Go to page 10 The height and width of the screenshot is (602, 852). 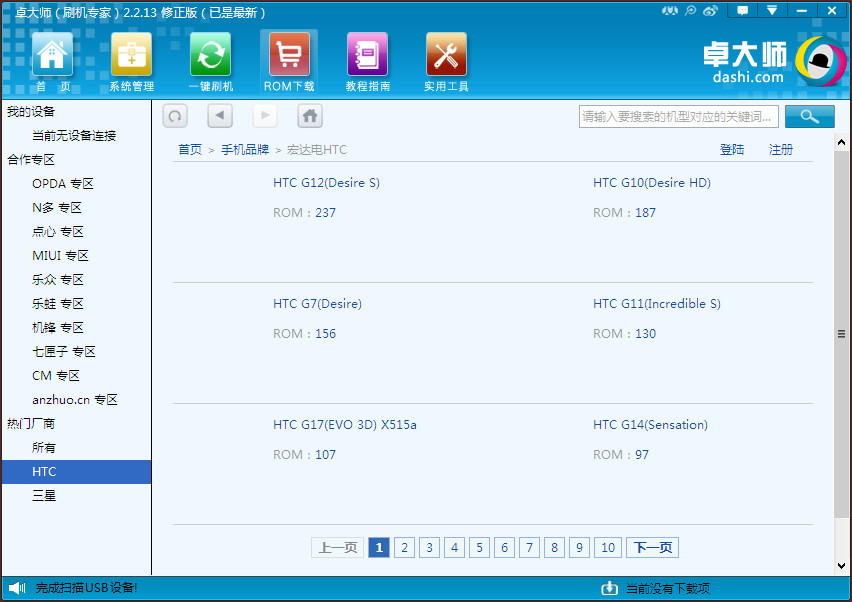608,548
